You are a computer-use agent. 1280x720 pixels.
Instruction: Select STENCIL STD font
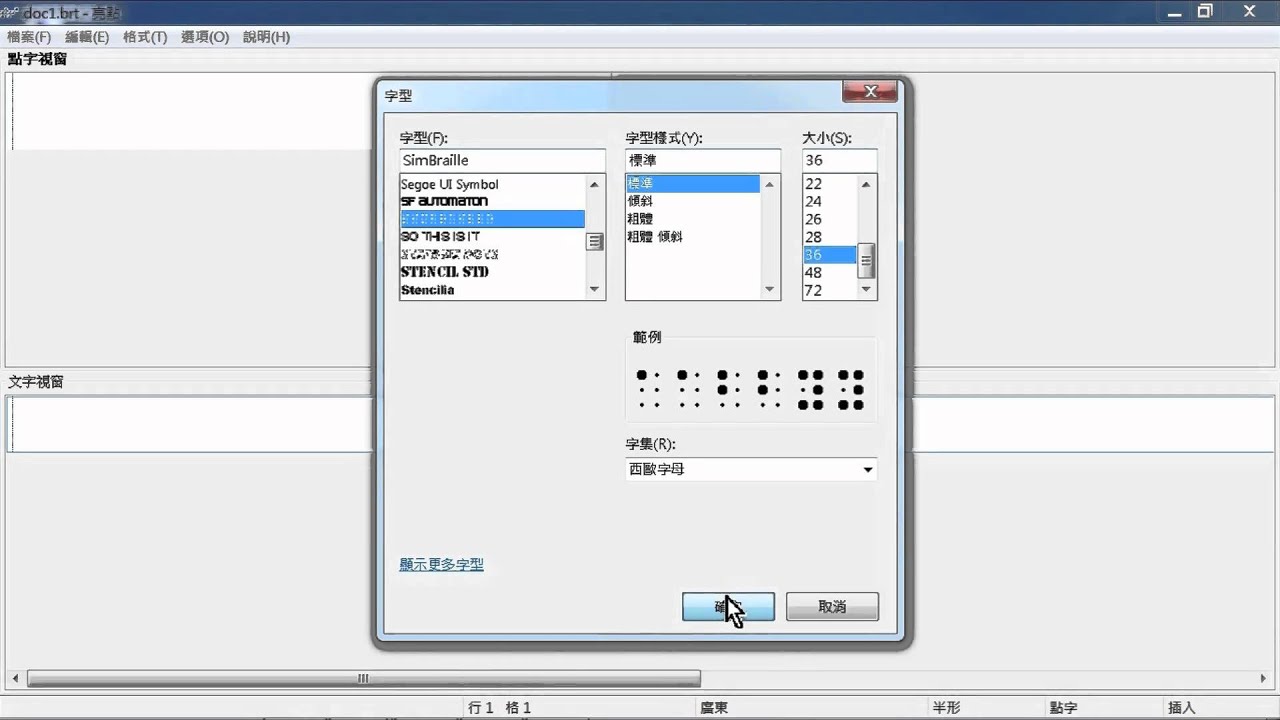tap(492, 272)
